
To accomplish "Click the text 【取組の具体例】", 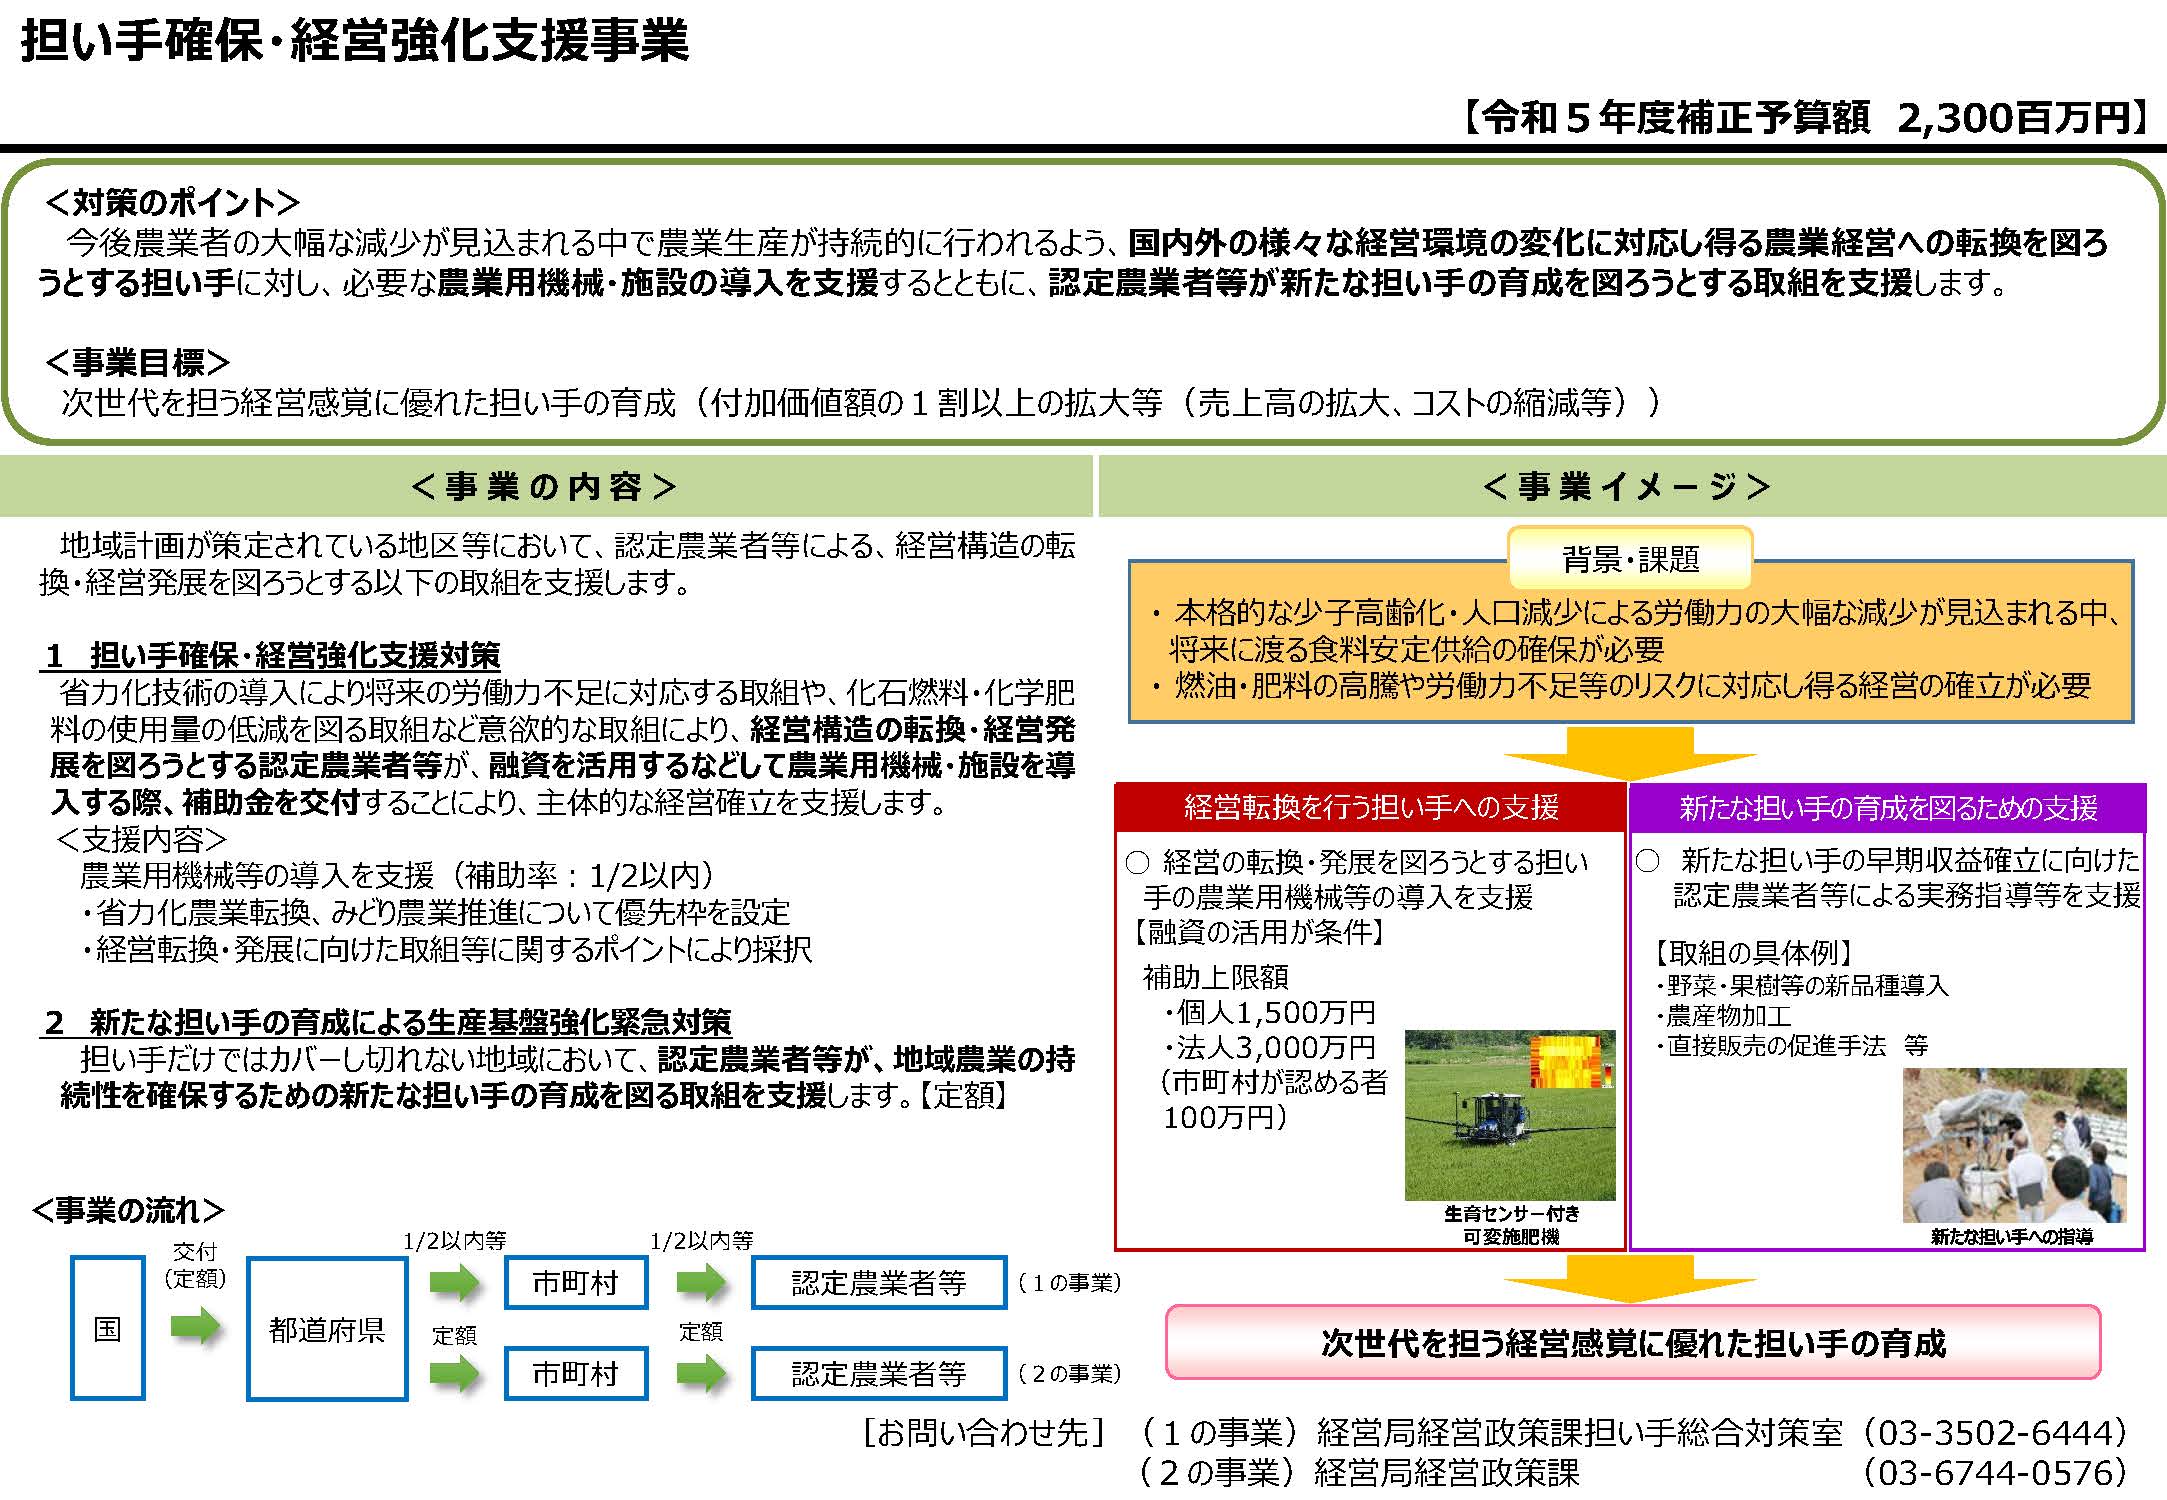I will click(x=1754, y=952).
